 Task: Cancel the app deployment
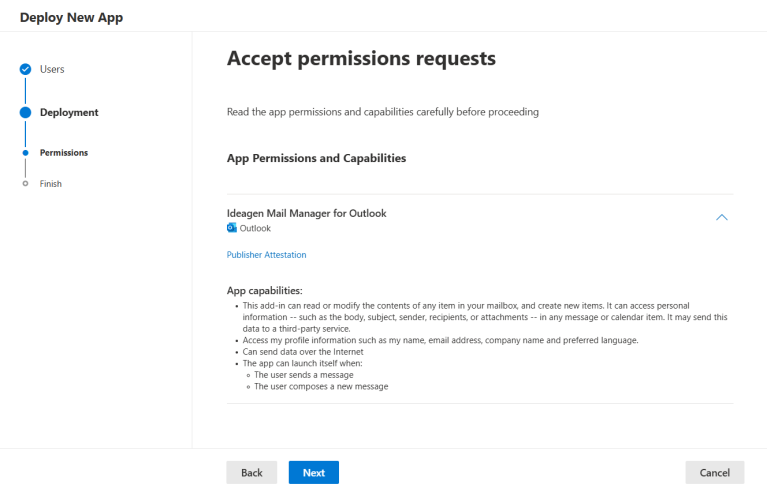pos(714,472)
